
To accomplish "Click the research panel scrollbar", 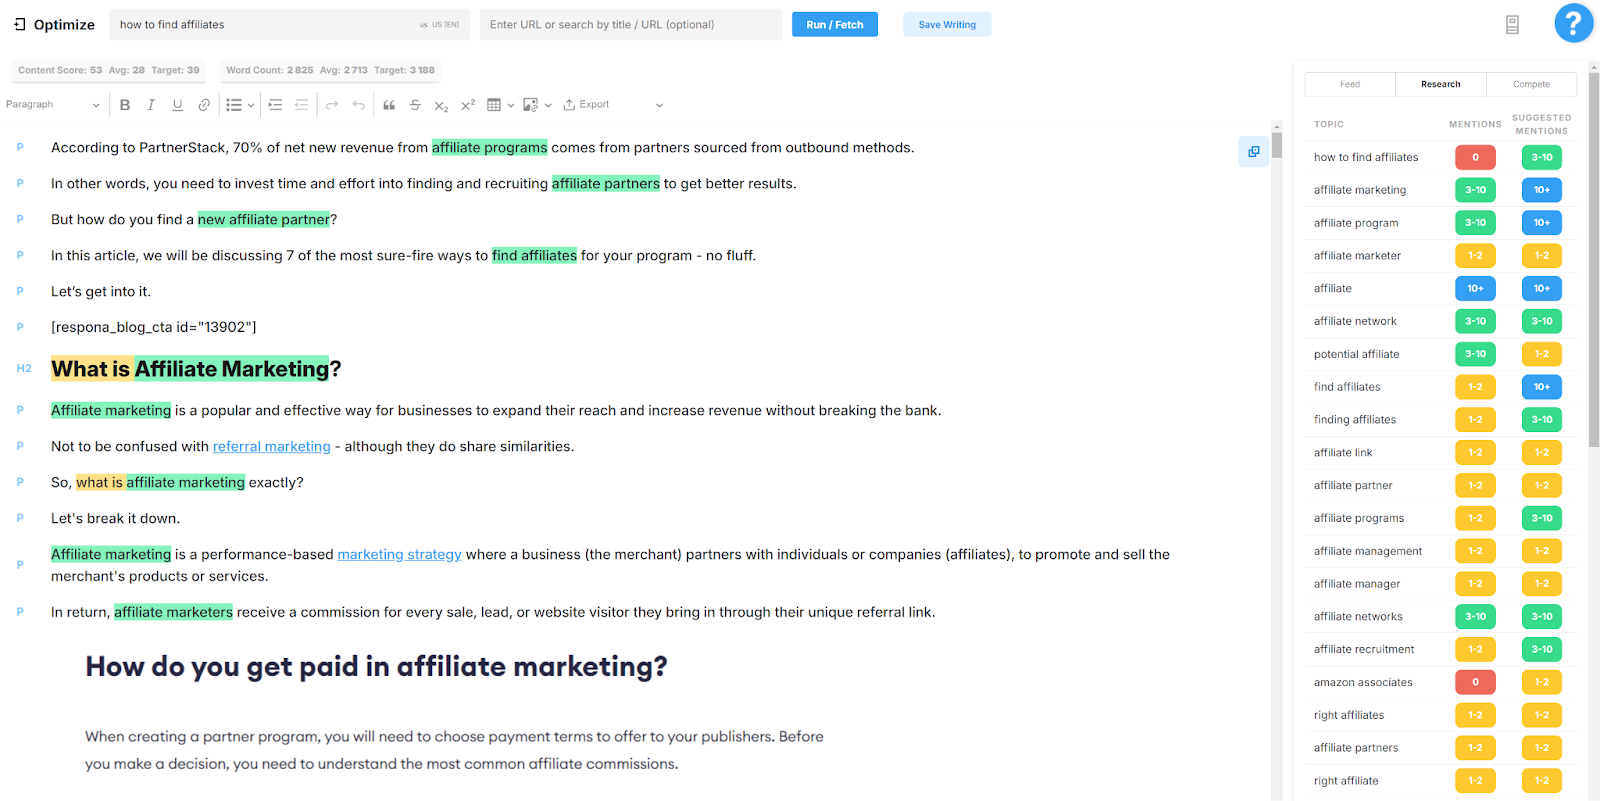I will (x=1594, y=260).
